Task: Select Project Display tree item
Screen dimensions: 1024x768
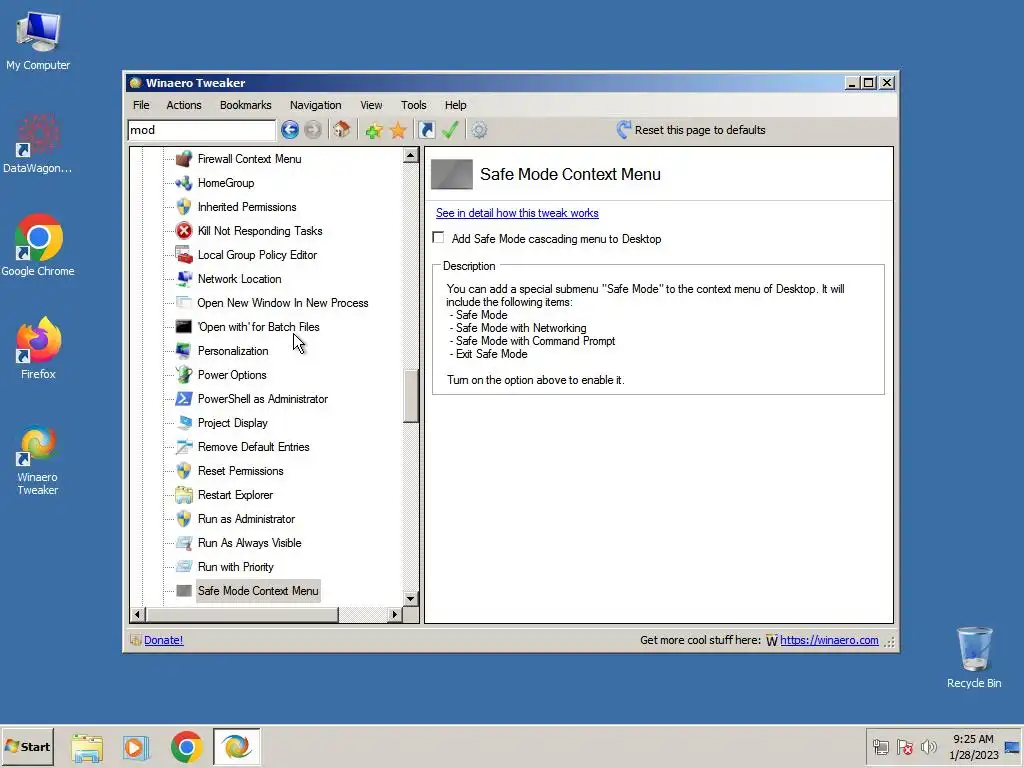Action: pos(233,423)
